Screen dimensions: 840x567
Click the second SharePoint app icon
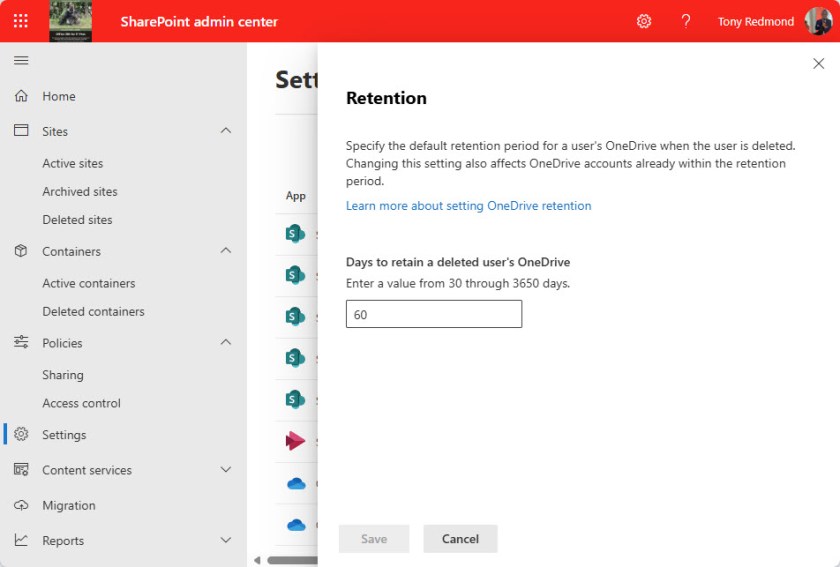pyautogui.click(x=295, y=275)
